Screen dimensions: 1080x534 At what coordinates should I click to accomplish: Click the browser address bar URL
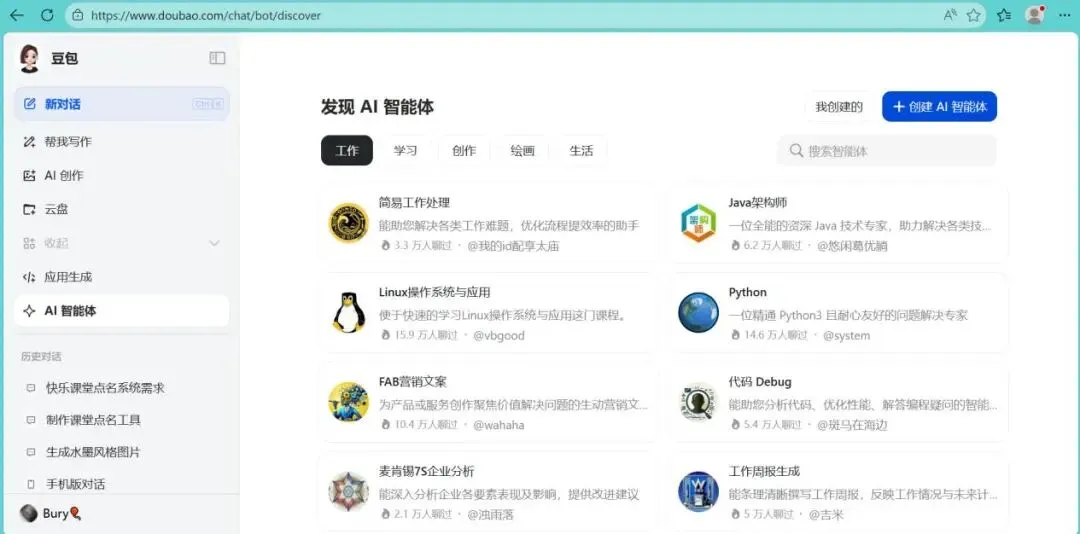206,14
